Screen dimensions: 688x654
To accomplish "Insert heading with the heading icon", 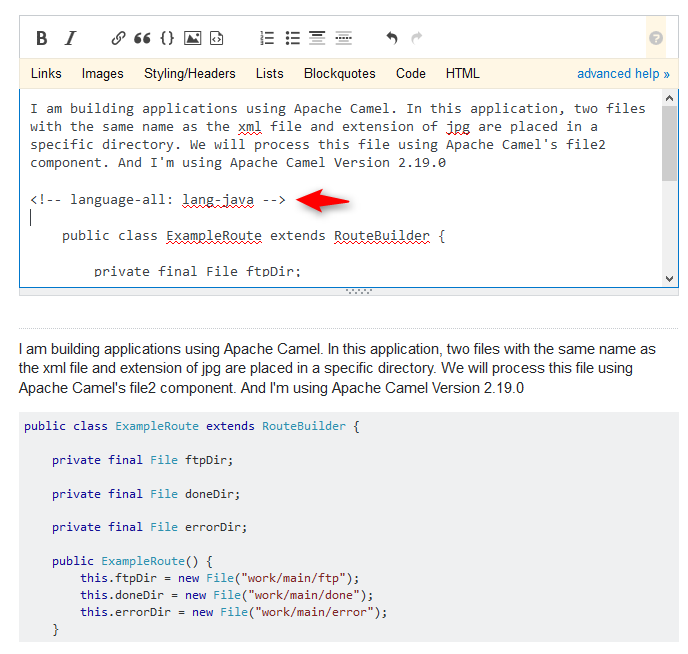I will 317,38.
